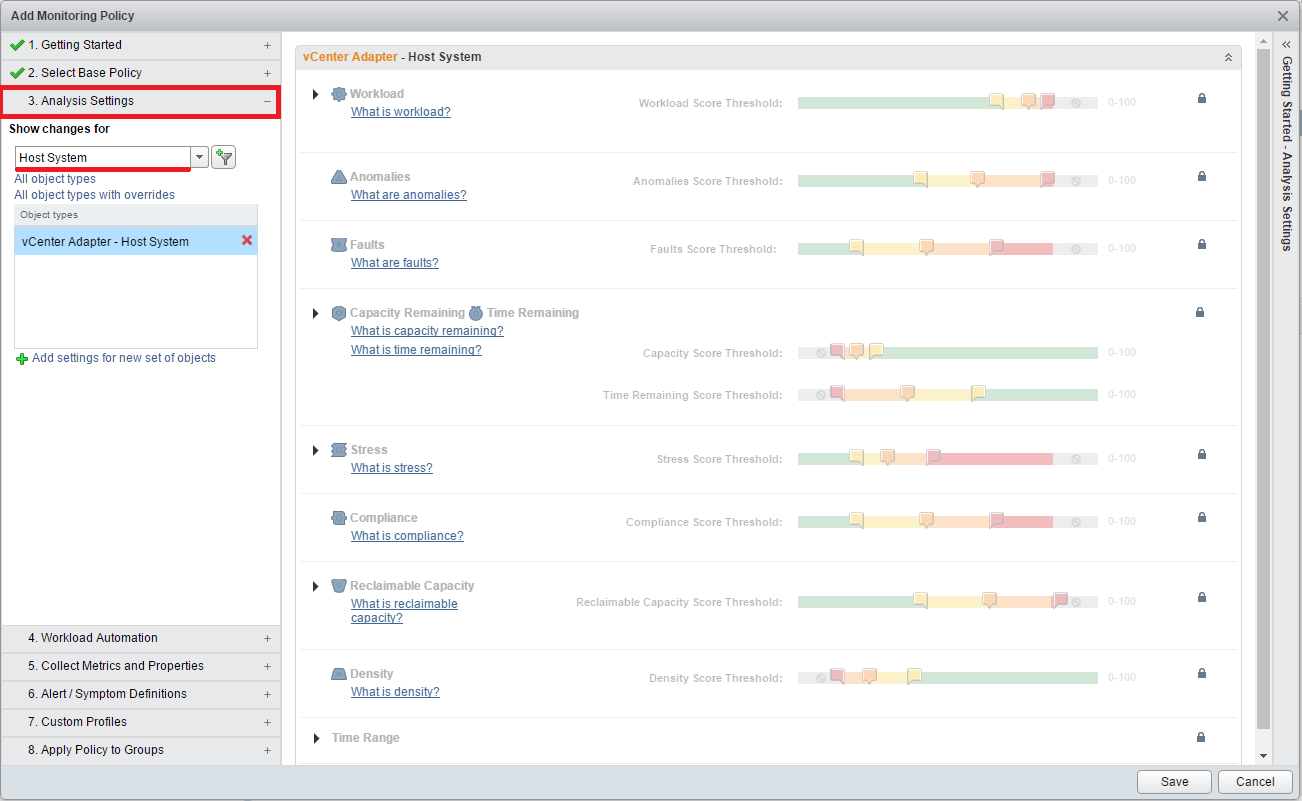Collapse the right Getting Started side panel

[1286, 45]
